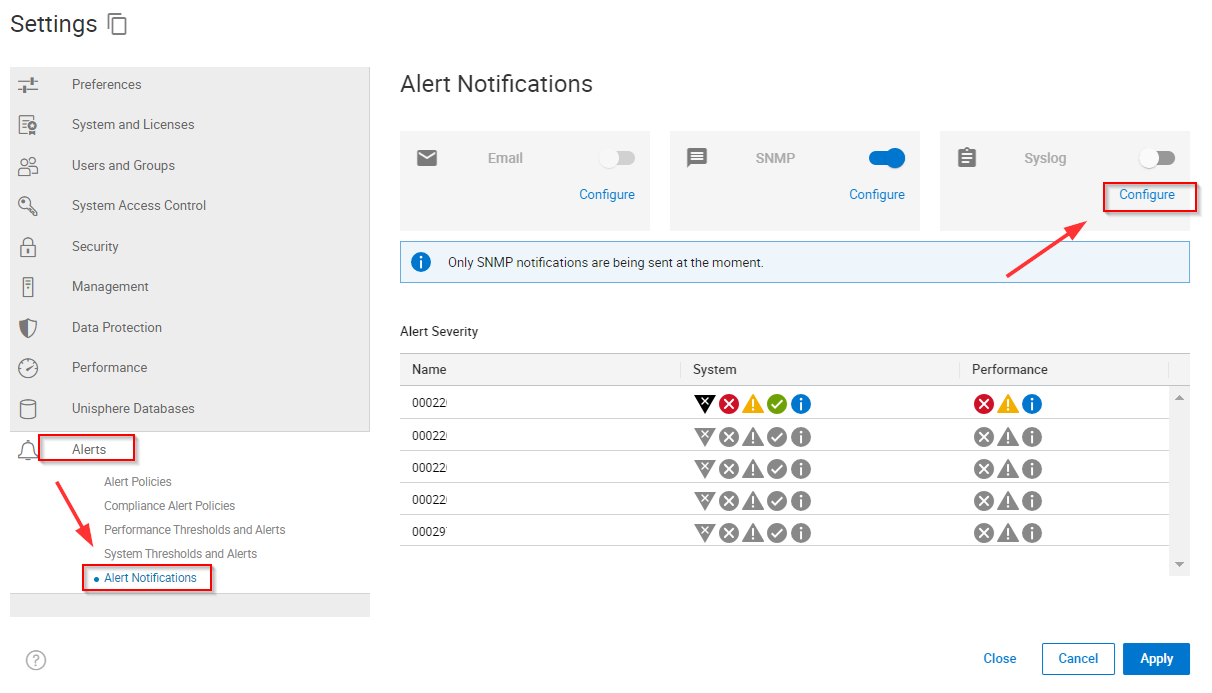
Task: Click the Cancel button
Action: (x=1078, y=659)
